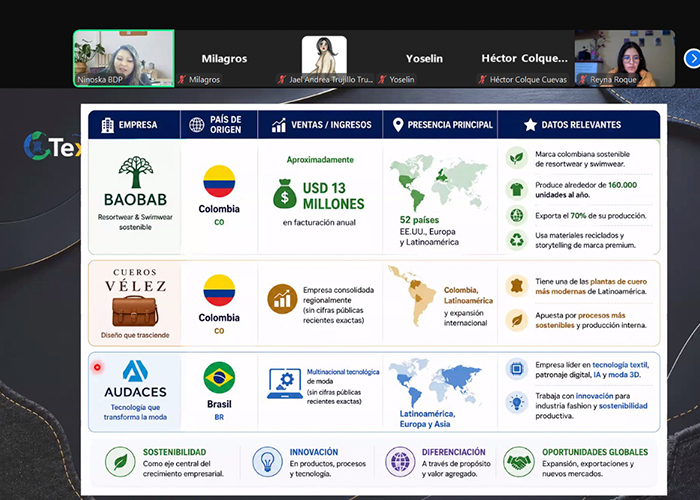Click the OPORTUNIDADES GLOBALES footer heading
Viewport: 700px width, 500px height.
click(595, 452)
